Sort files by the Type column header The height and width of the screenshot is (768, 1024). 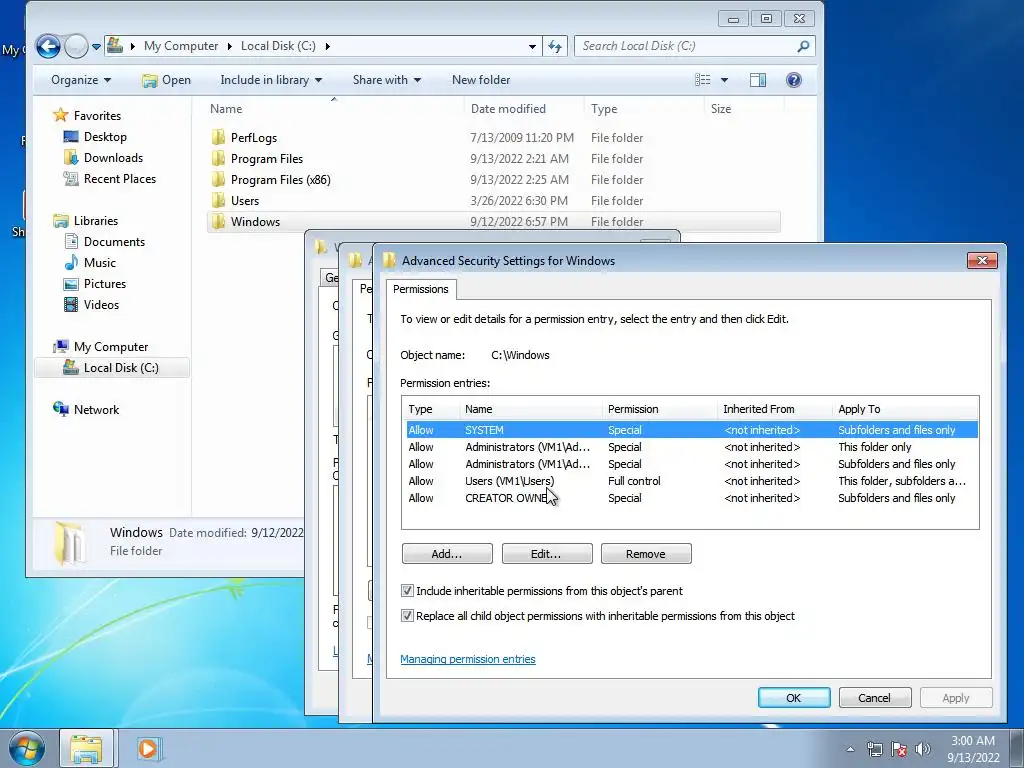[603, 108]
